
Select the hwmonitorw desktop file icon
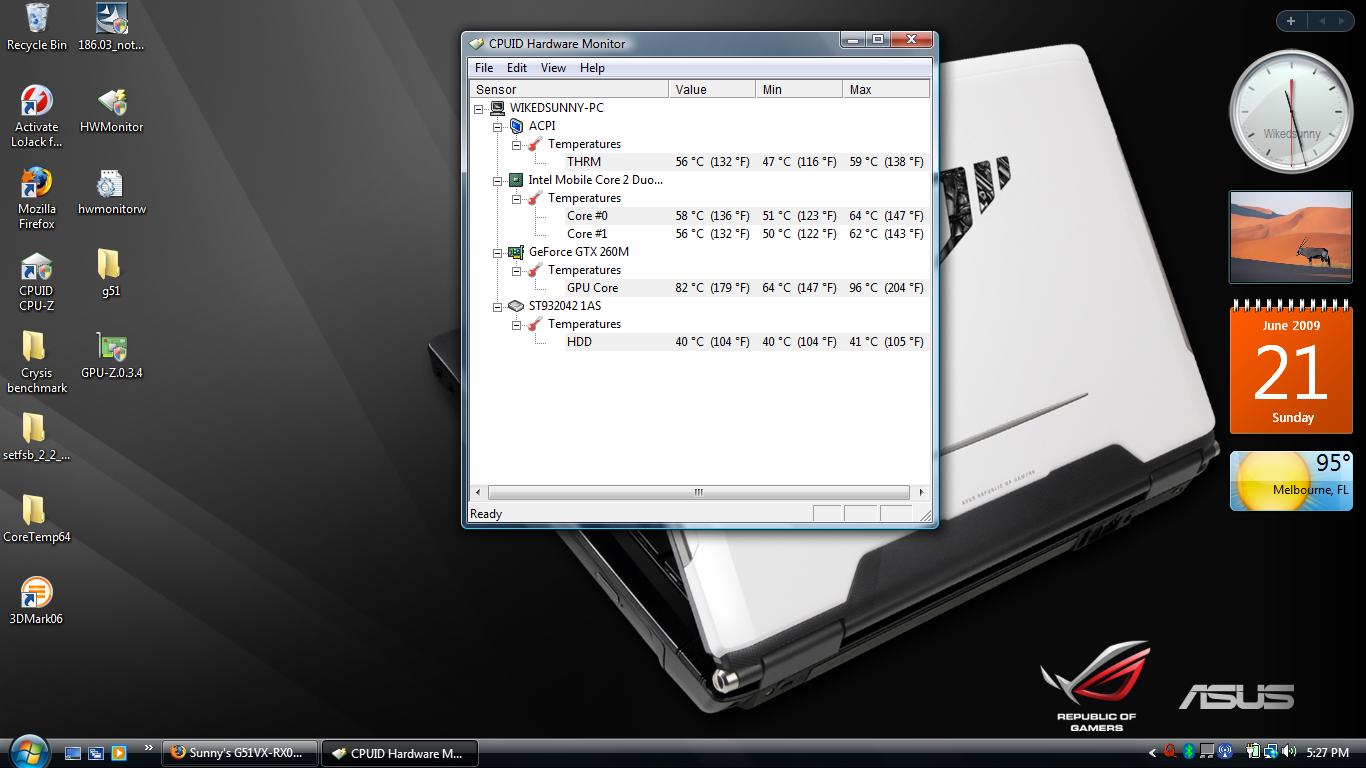(x=111, y=192)
